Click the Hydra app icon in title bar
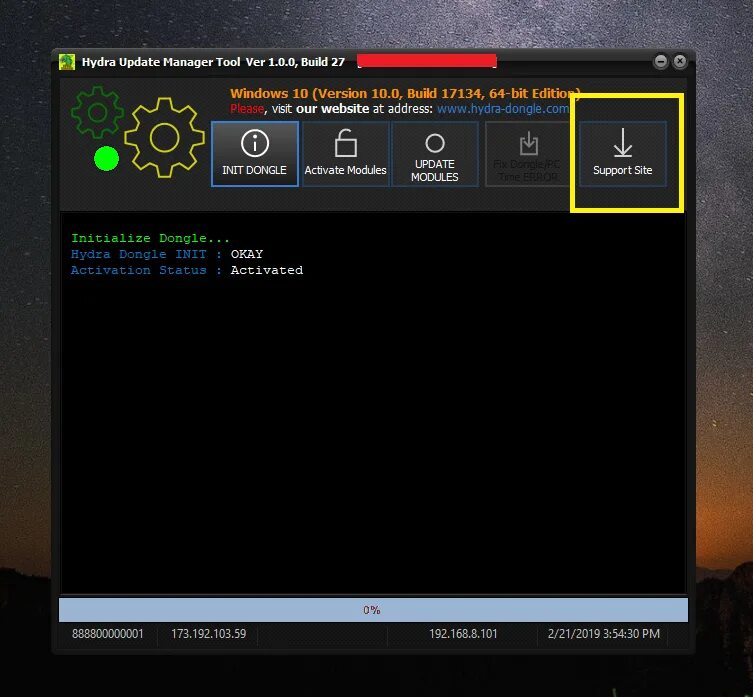Screen dimensions: 753x697 pos(67,62)
